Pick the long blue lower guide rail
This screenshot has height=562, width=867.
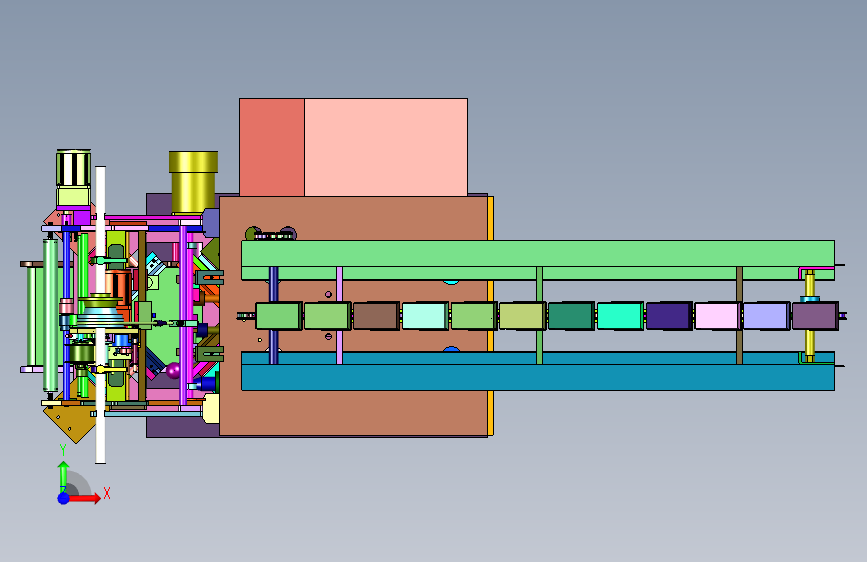tap(537, 371)
